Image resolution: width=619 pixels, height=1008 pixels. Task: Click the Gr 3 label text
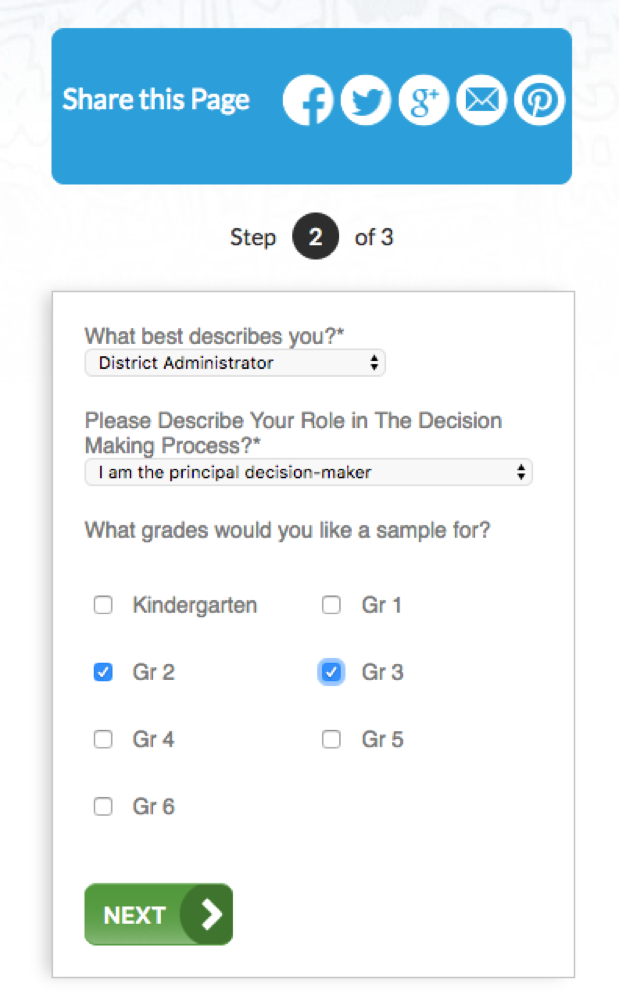point(383,672)
